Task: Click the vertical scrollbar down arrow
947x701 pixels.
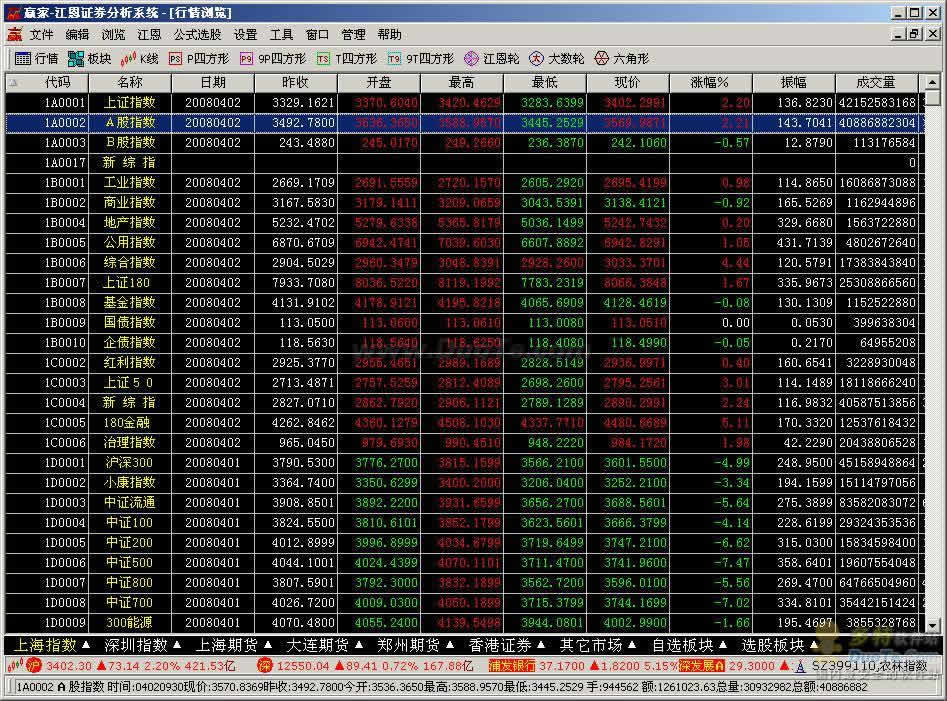Action: (x=933, y=626)
